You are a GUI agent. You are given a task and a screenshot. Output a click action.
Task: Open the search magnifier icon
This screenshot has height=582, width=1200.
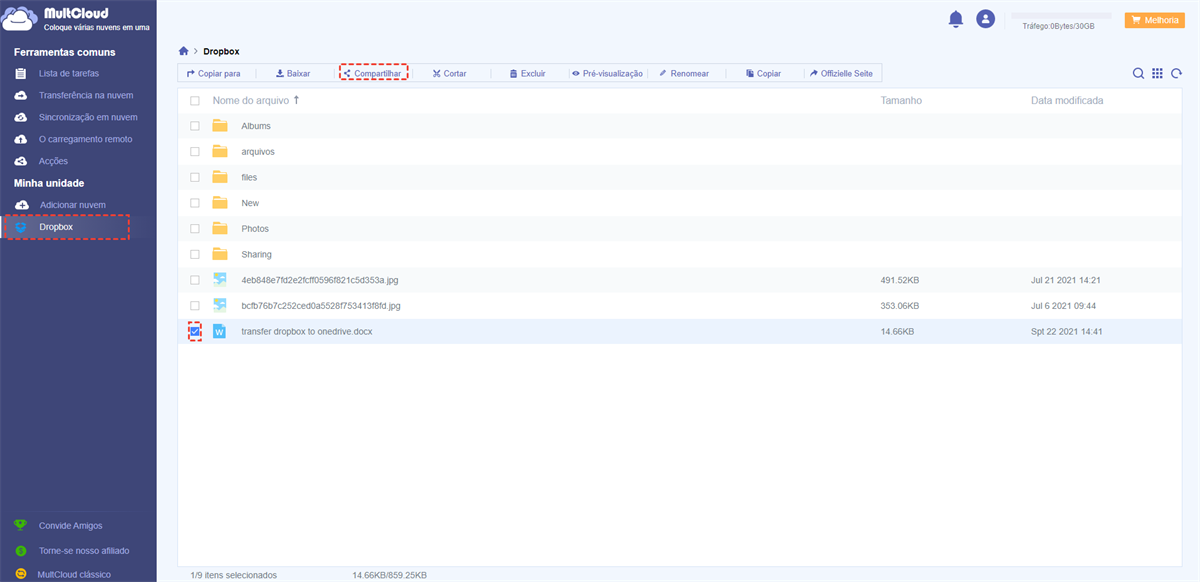[1138, 73]
